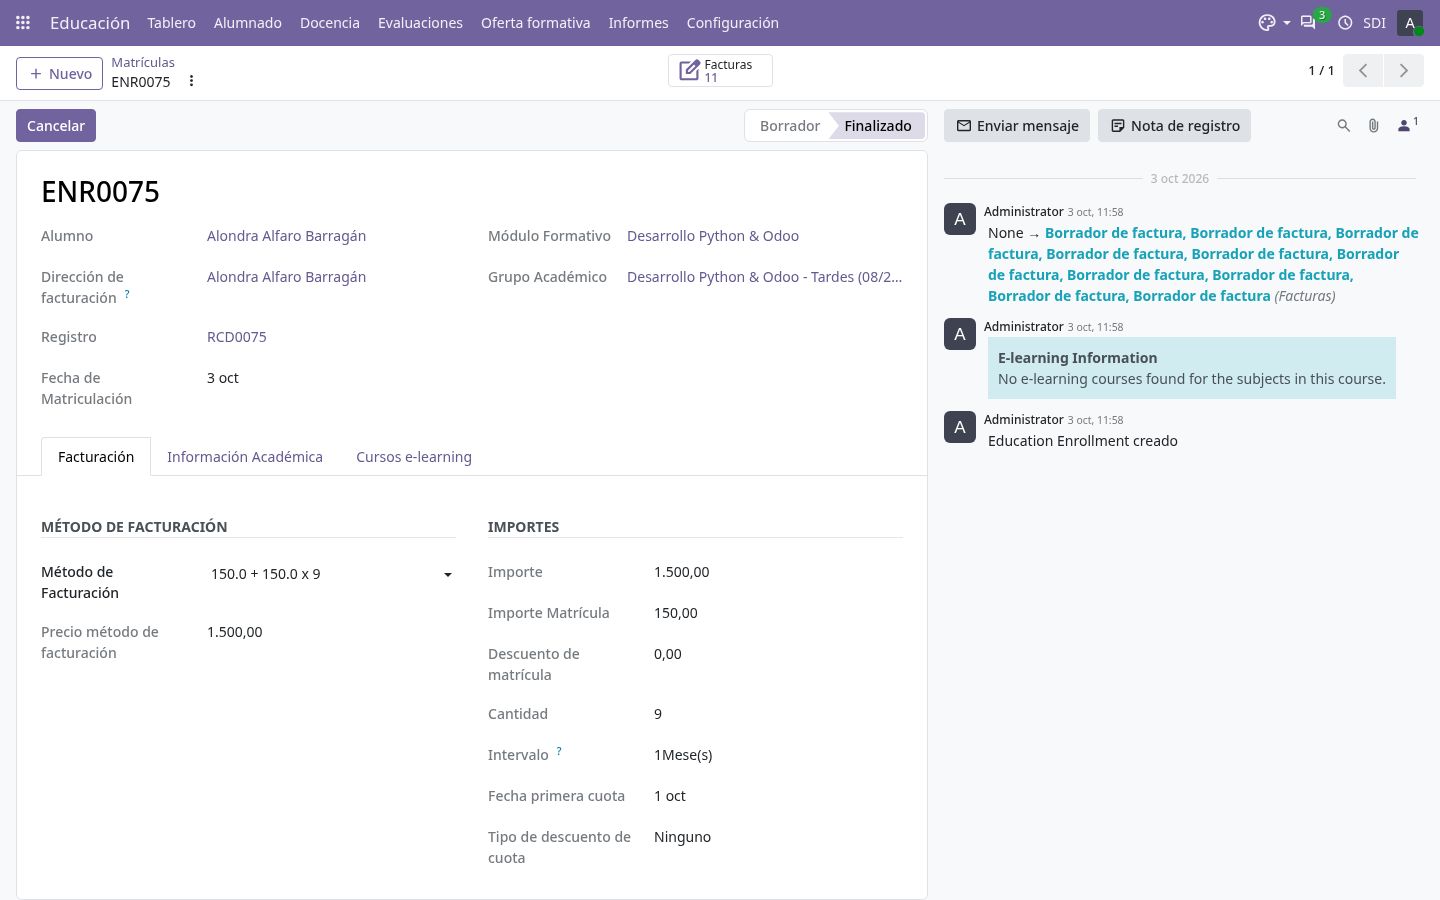Open the Informes menu
1440x900 pixels.
coord(638,23)
